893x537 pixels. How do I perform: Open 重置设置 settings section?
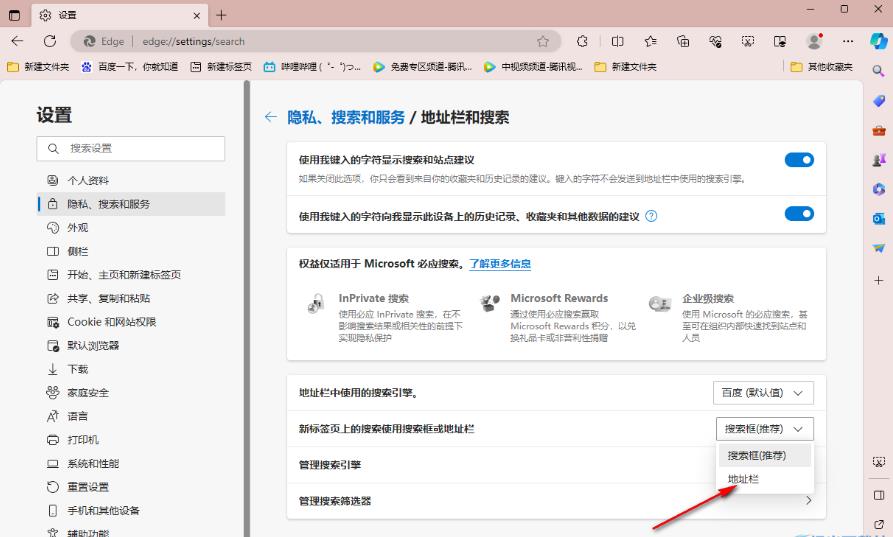(x=131, y=487)
